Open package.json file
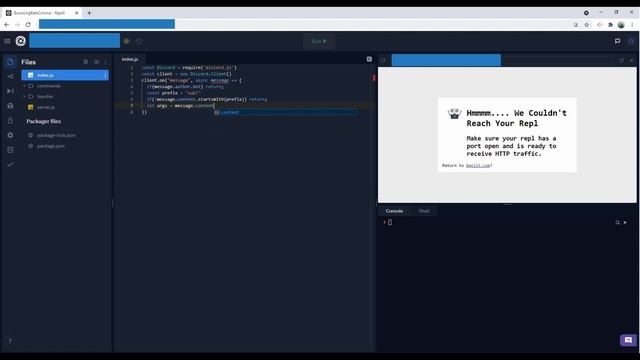The height and width of the screenshot is (360, 640). point(51,146)
